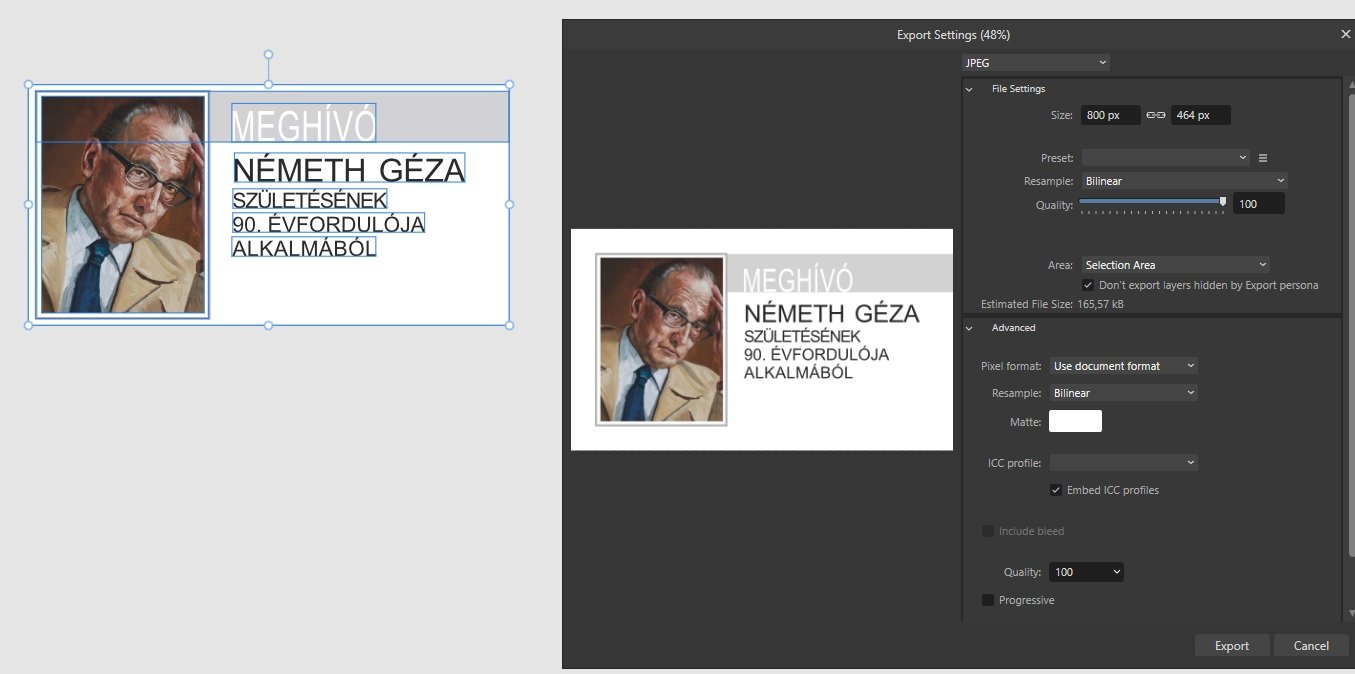Select the 90. ÉVFORDULÓJA text on canvas
1355x674 pixels.
click(329, 223)
